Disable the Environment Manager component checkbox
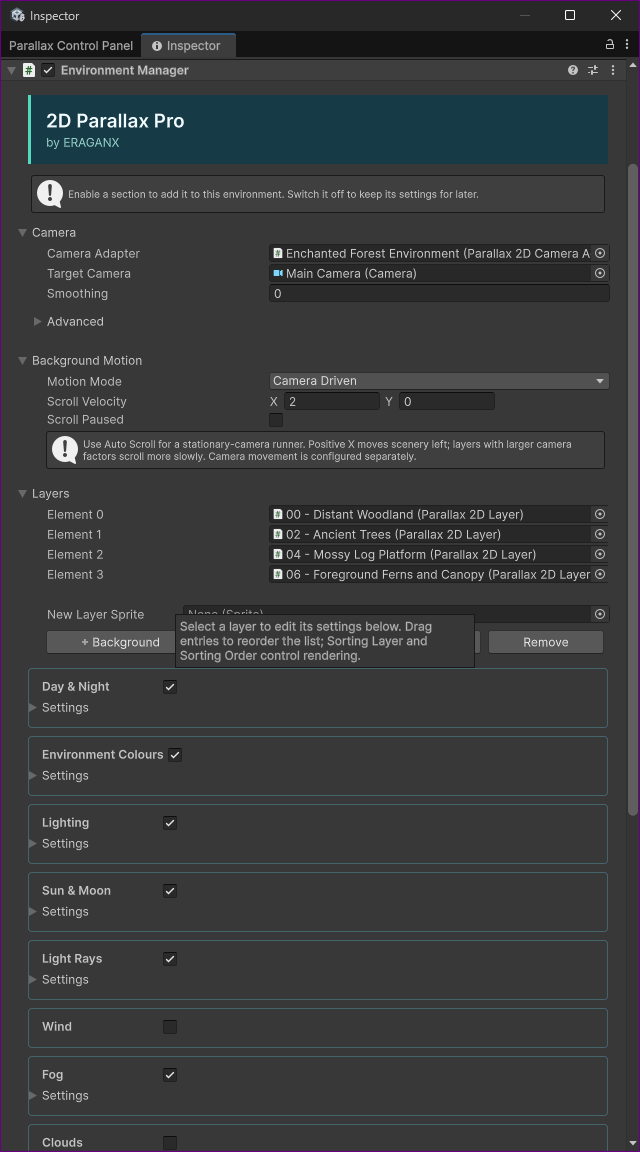Image resolution: width=640 pixels, height=1152 pixels. (x=48, y=71)
